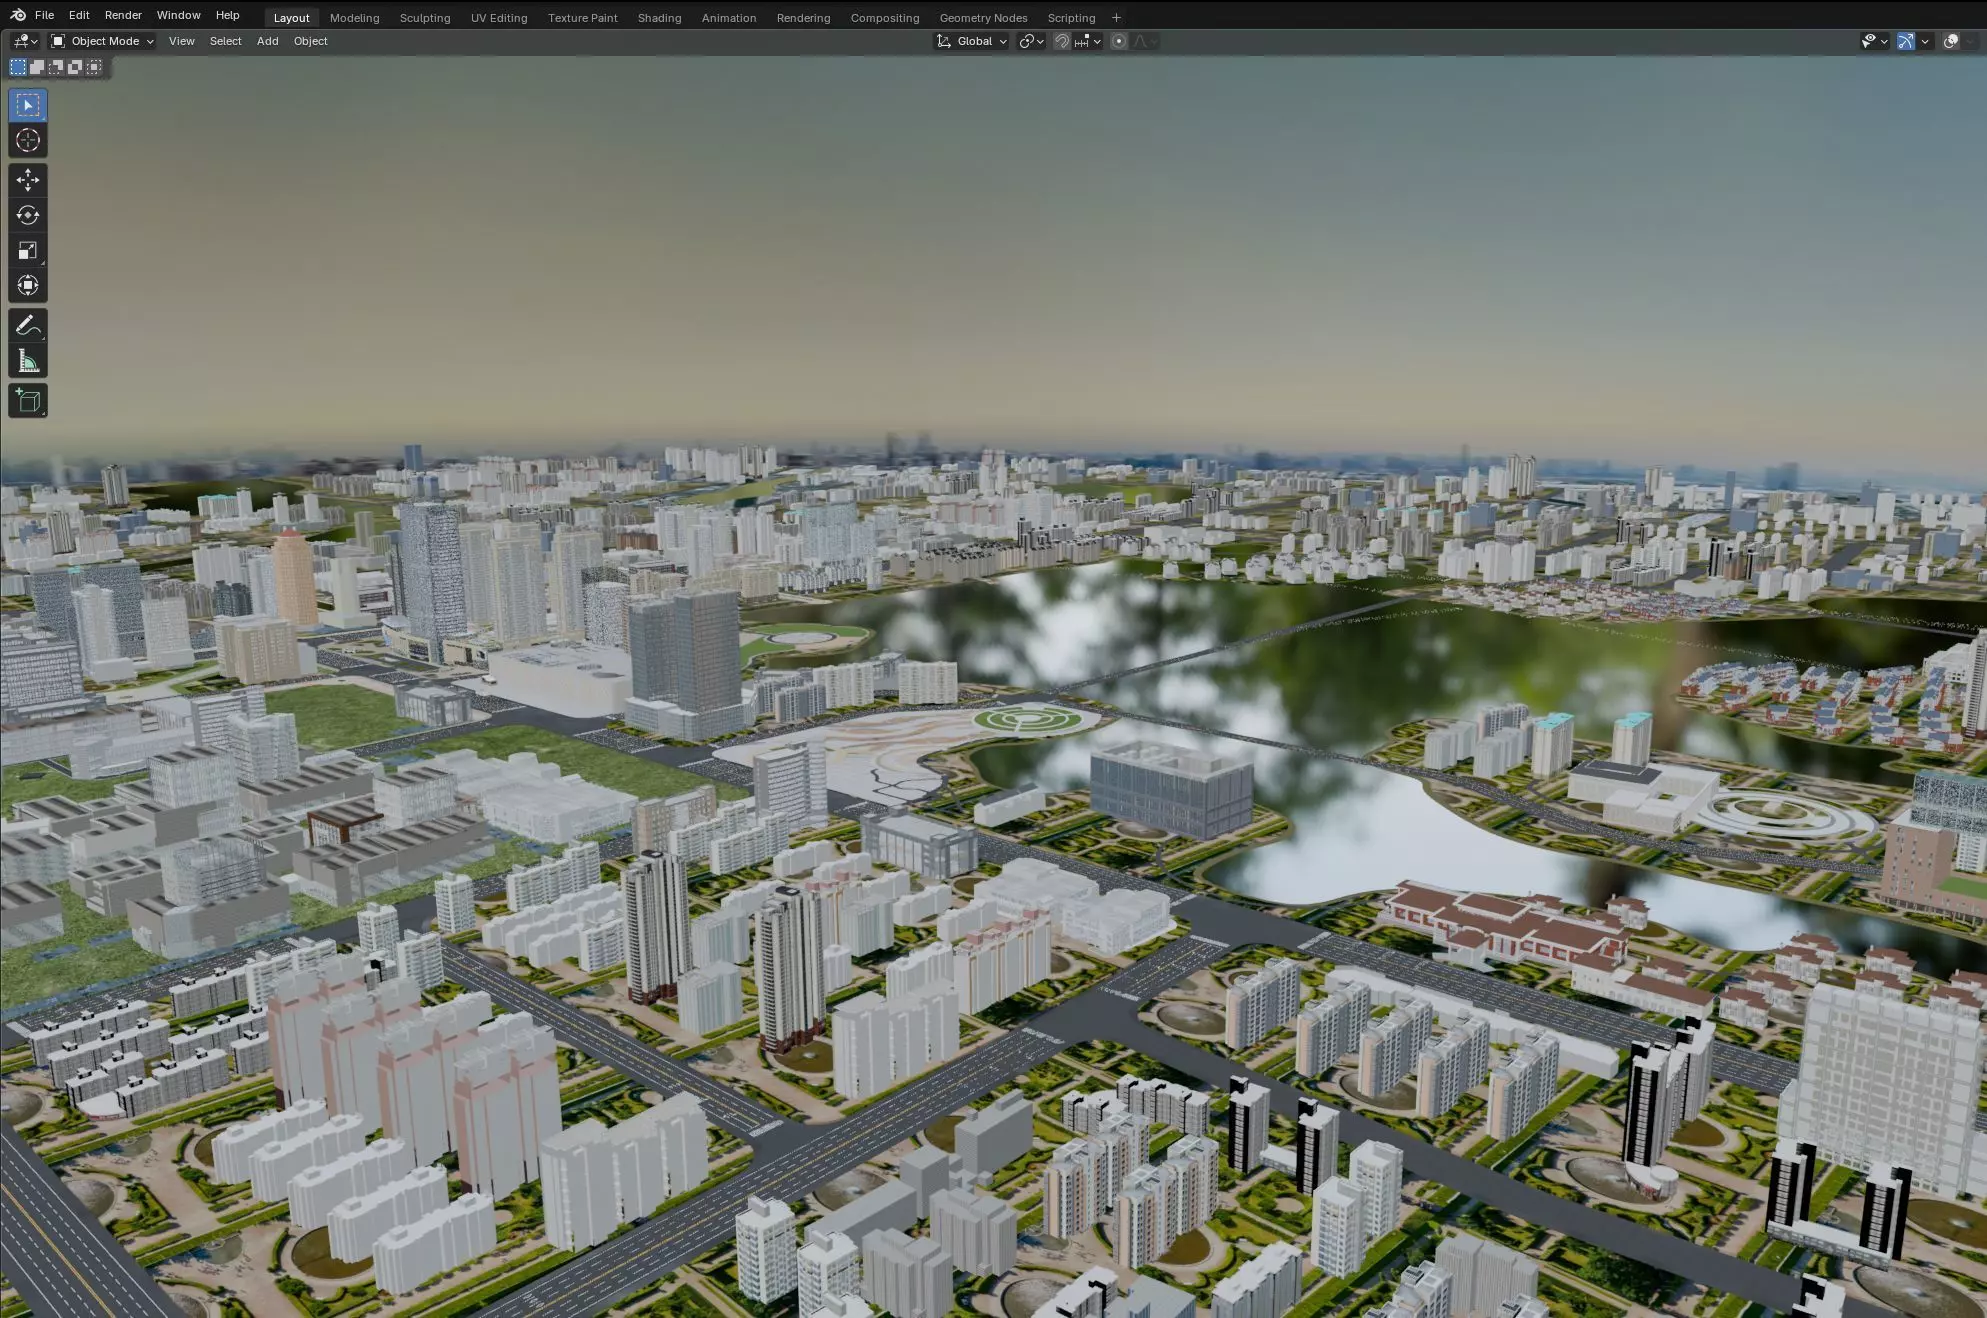Open the viewport Object menu
The height and width of the screenshot is (1318, 1987).
pos(310,41)
